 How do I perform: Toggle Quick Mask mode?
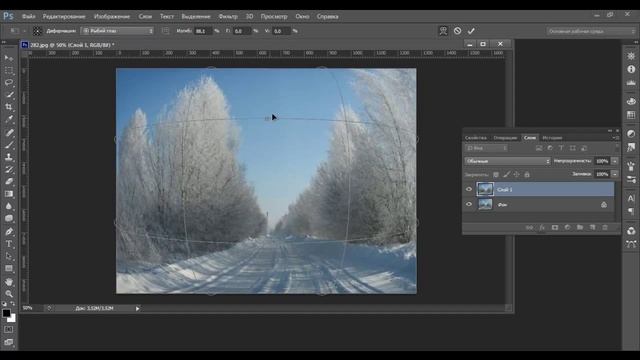point(9,329)
